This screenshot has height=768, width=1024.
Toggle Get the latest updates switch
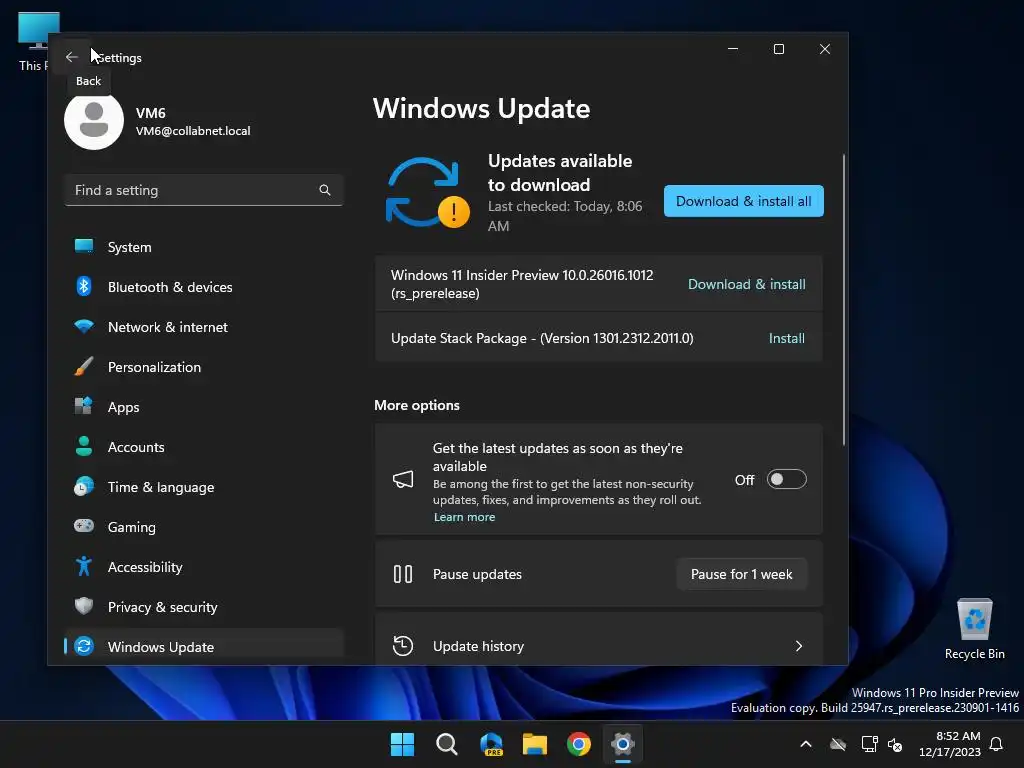(786, 479)
